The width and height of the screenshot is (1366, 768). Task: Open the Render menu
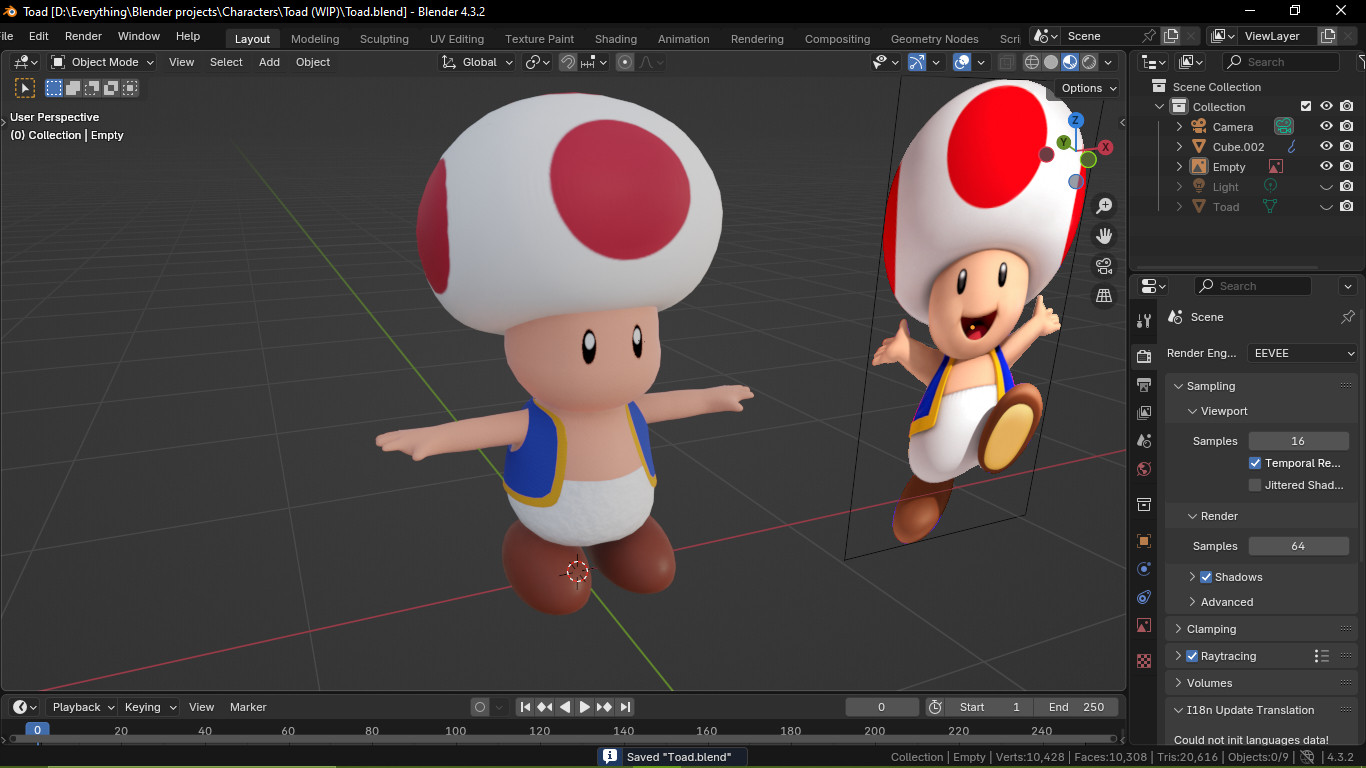[83, 36]
